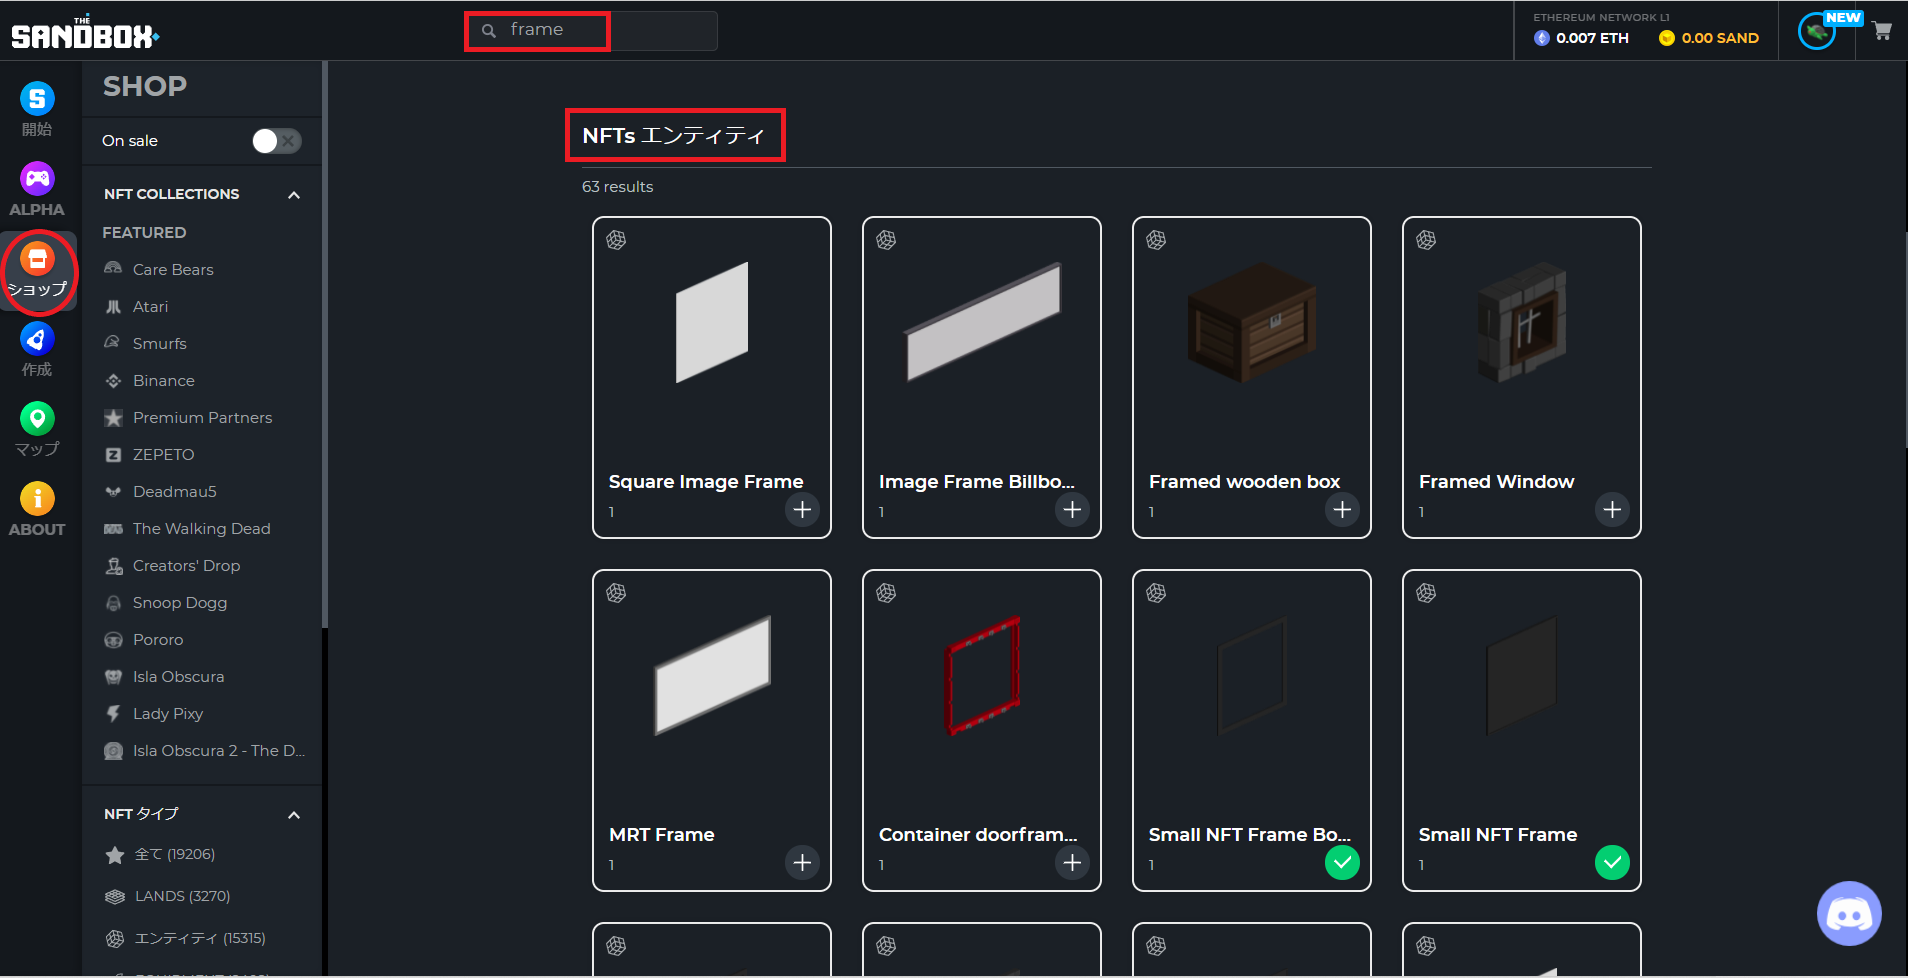Open the shopping cart icon
Screen dimensions: 1908x978
1882,31
